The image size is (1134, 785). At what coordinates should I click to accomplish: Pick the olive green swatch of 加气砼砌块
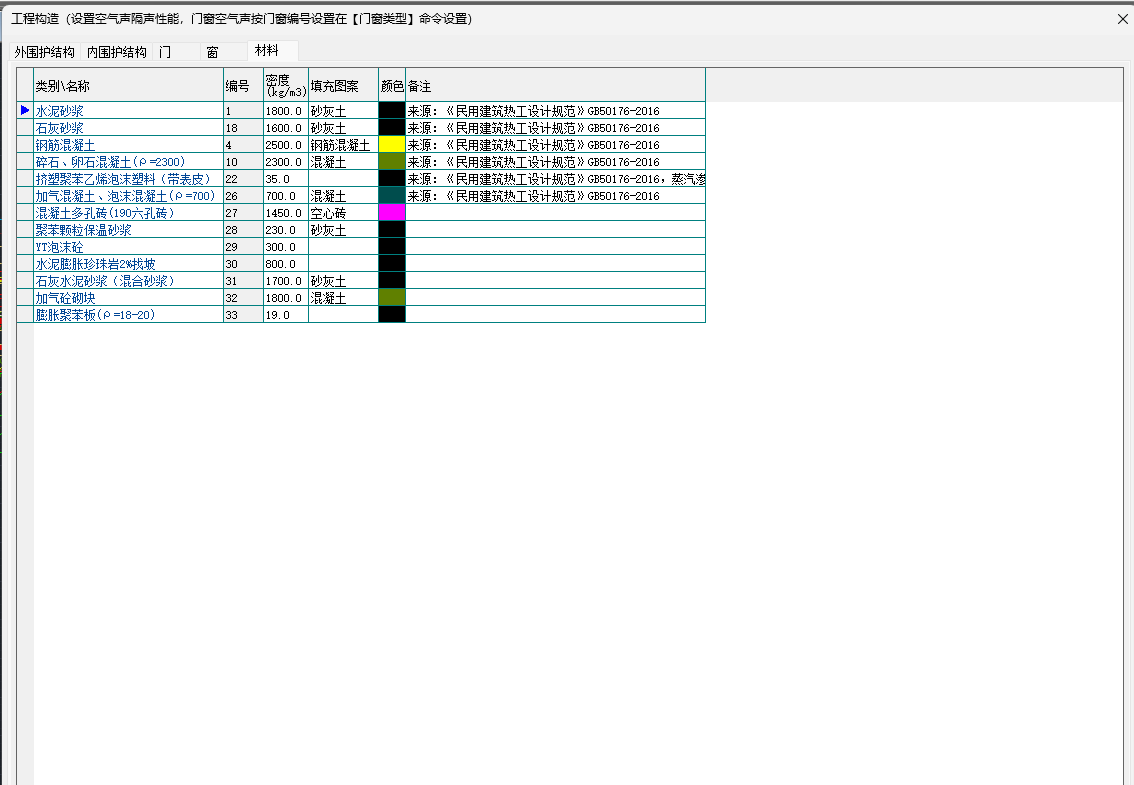point(392,298)
